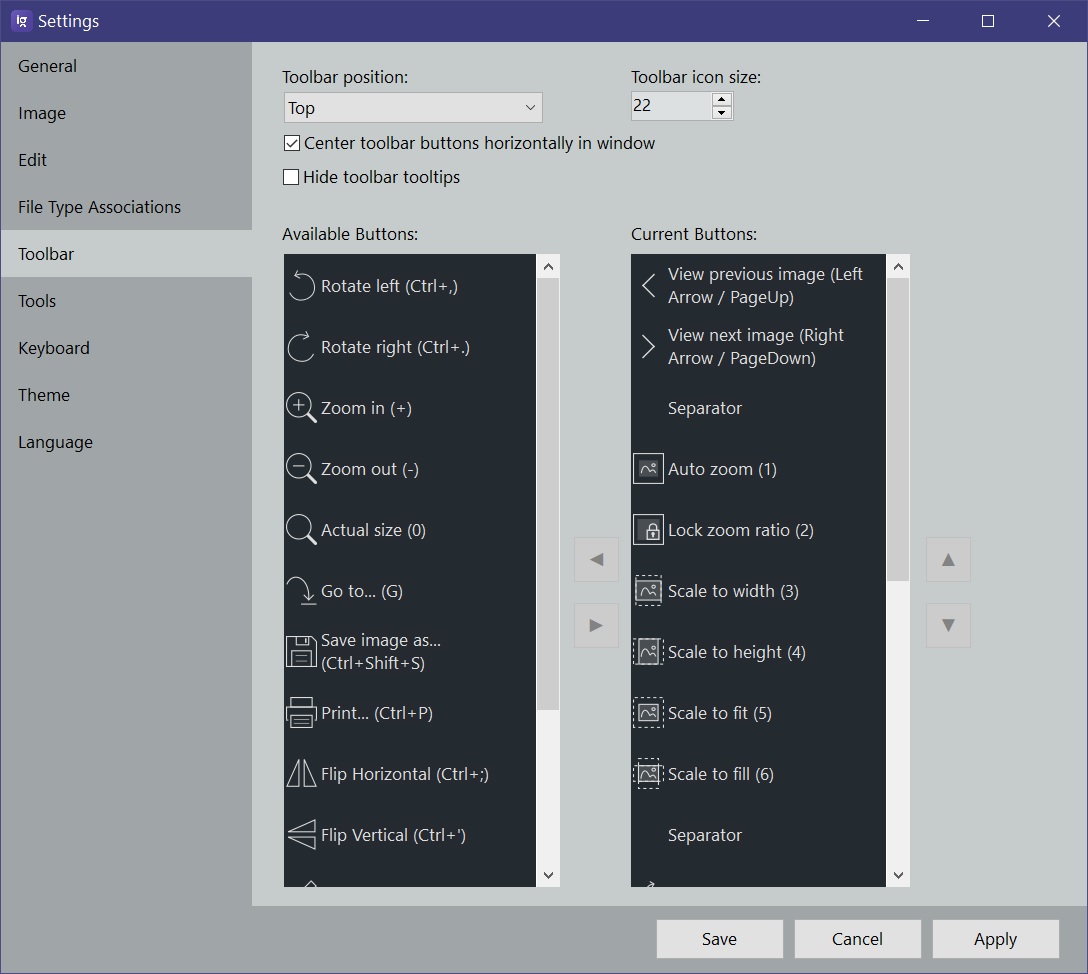The width and height of the screenshot is (1088, 974).
Task: Select 'Lock zoom ratio (2)' label text
Action: coord(740,530)
